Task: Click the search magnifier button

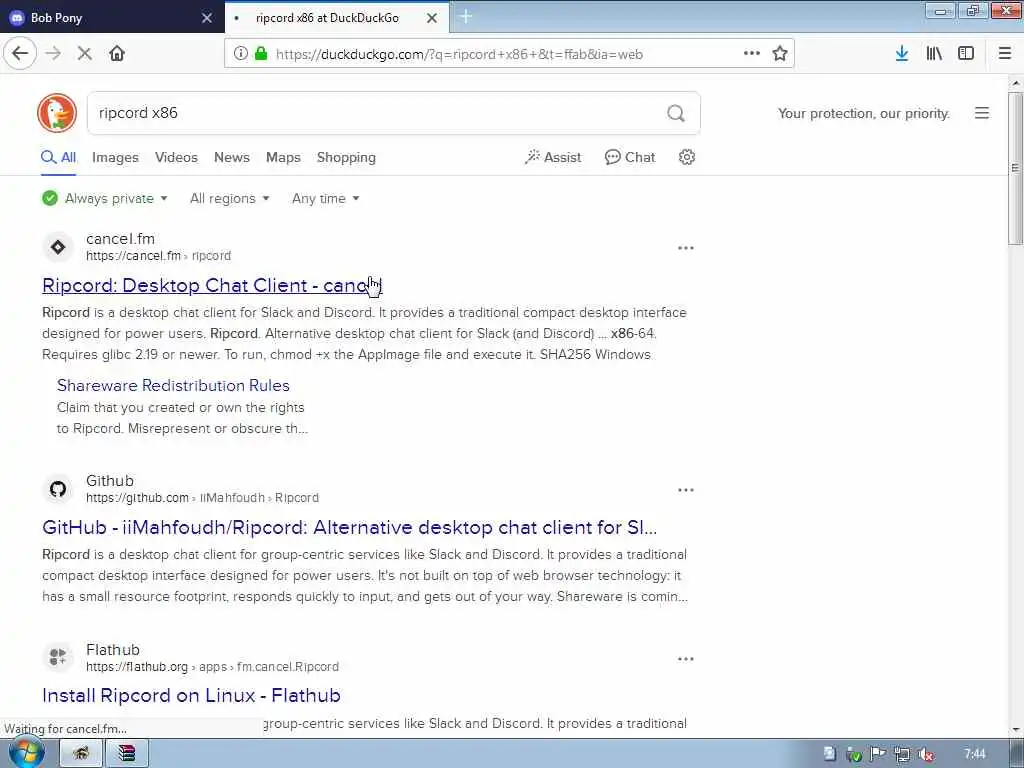Action: [676, 113]
